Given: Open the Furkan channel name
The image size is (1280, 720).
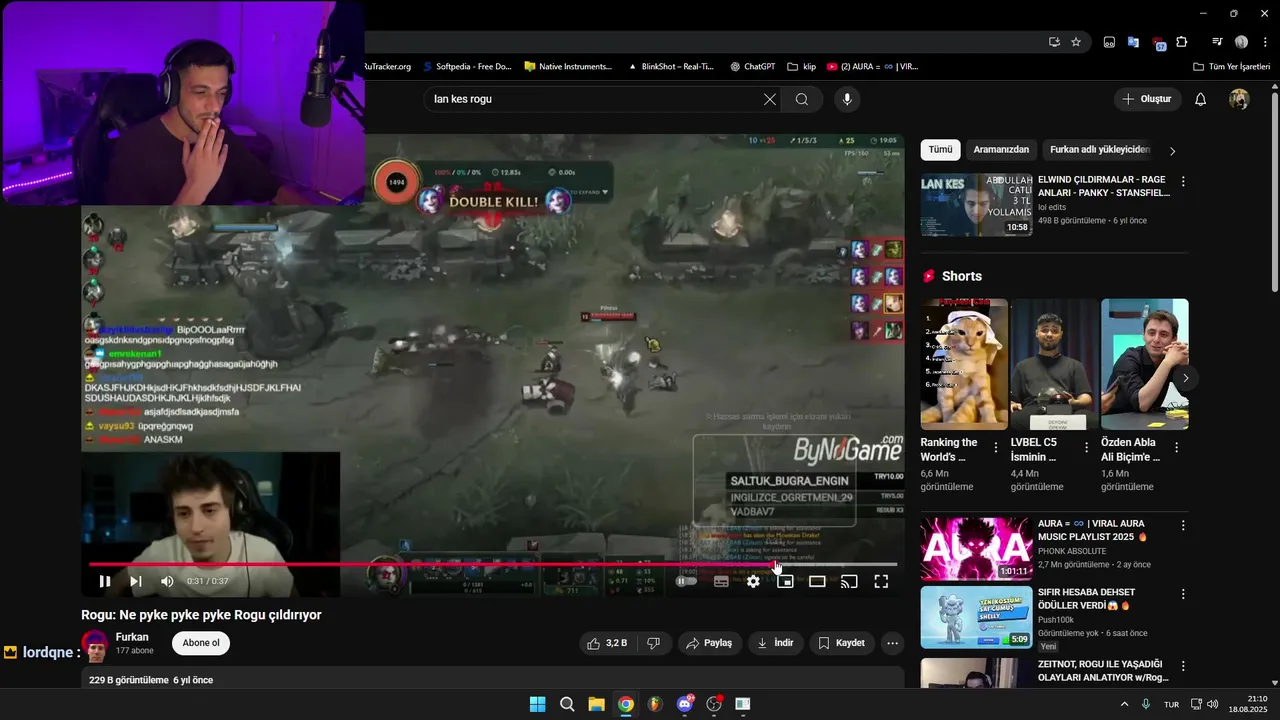Looking at the screenshot, I should pos(132,637).
